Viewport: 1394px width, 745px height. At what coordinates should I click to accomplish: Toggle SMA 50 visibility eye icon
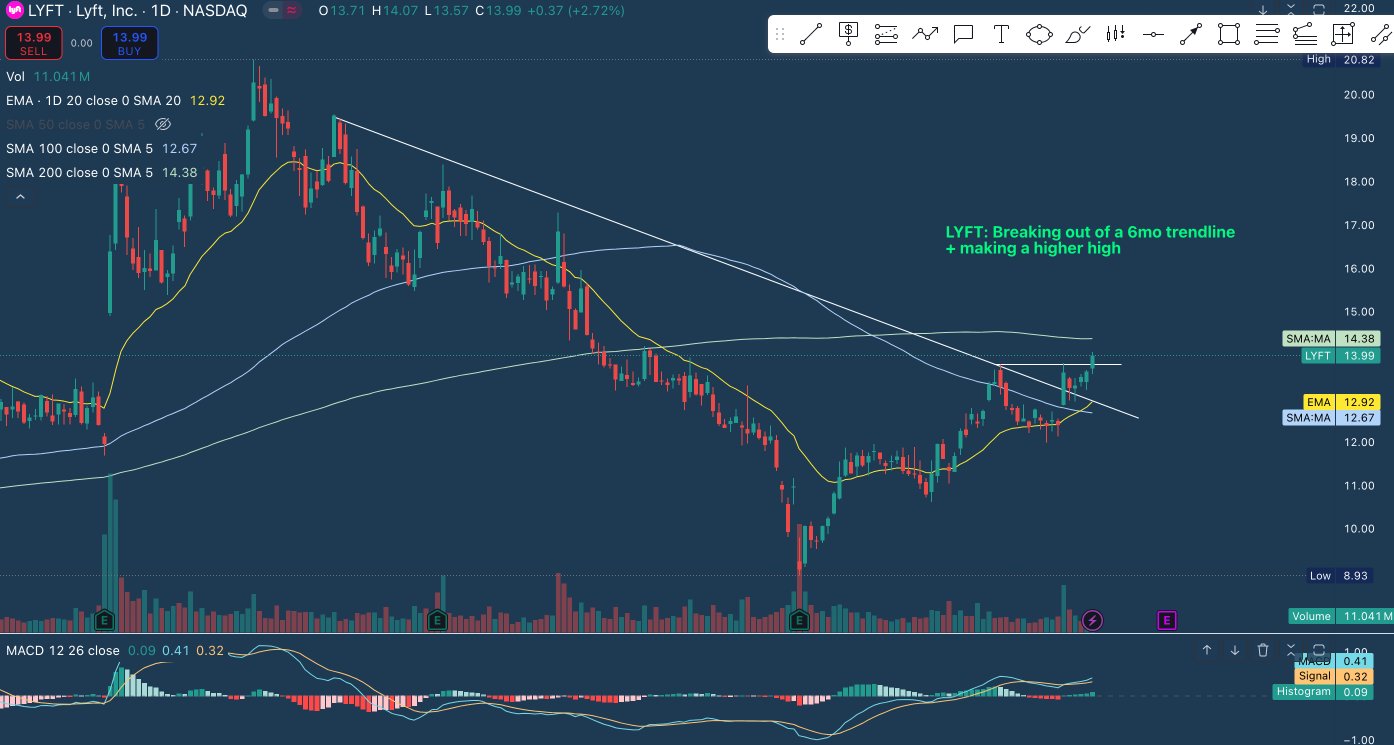[x=164, y=125]
